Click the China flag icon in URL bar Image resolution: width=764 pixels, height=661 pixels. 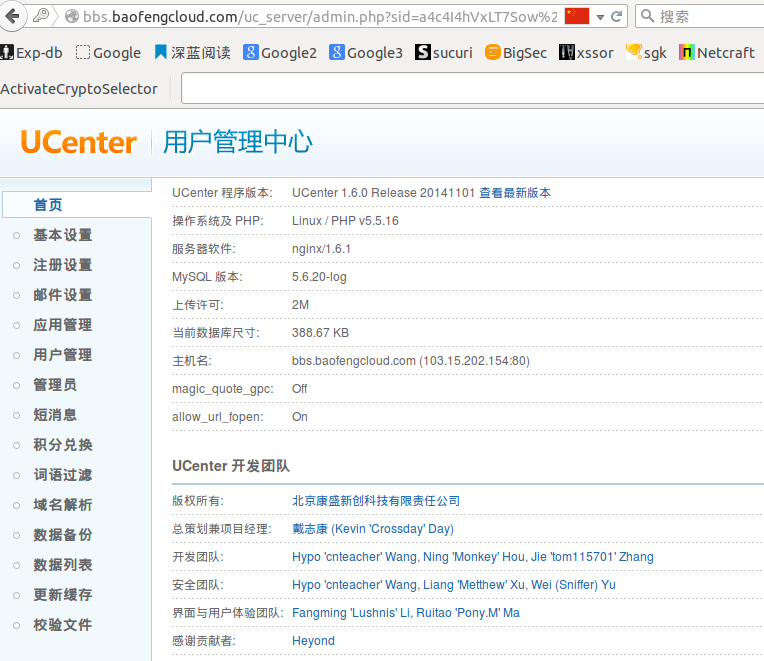tap(577, 16)
